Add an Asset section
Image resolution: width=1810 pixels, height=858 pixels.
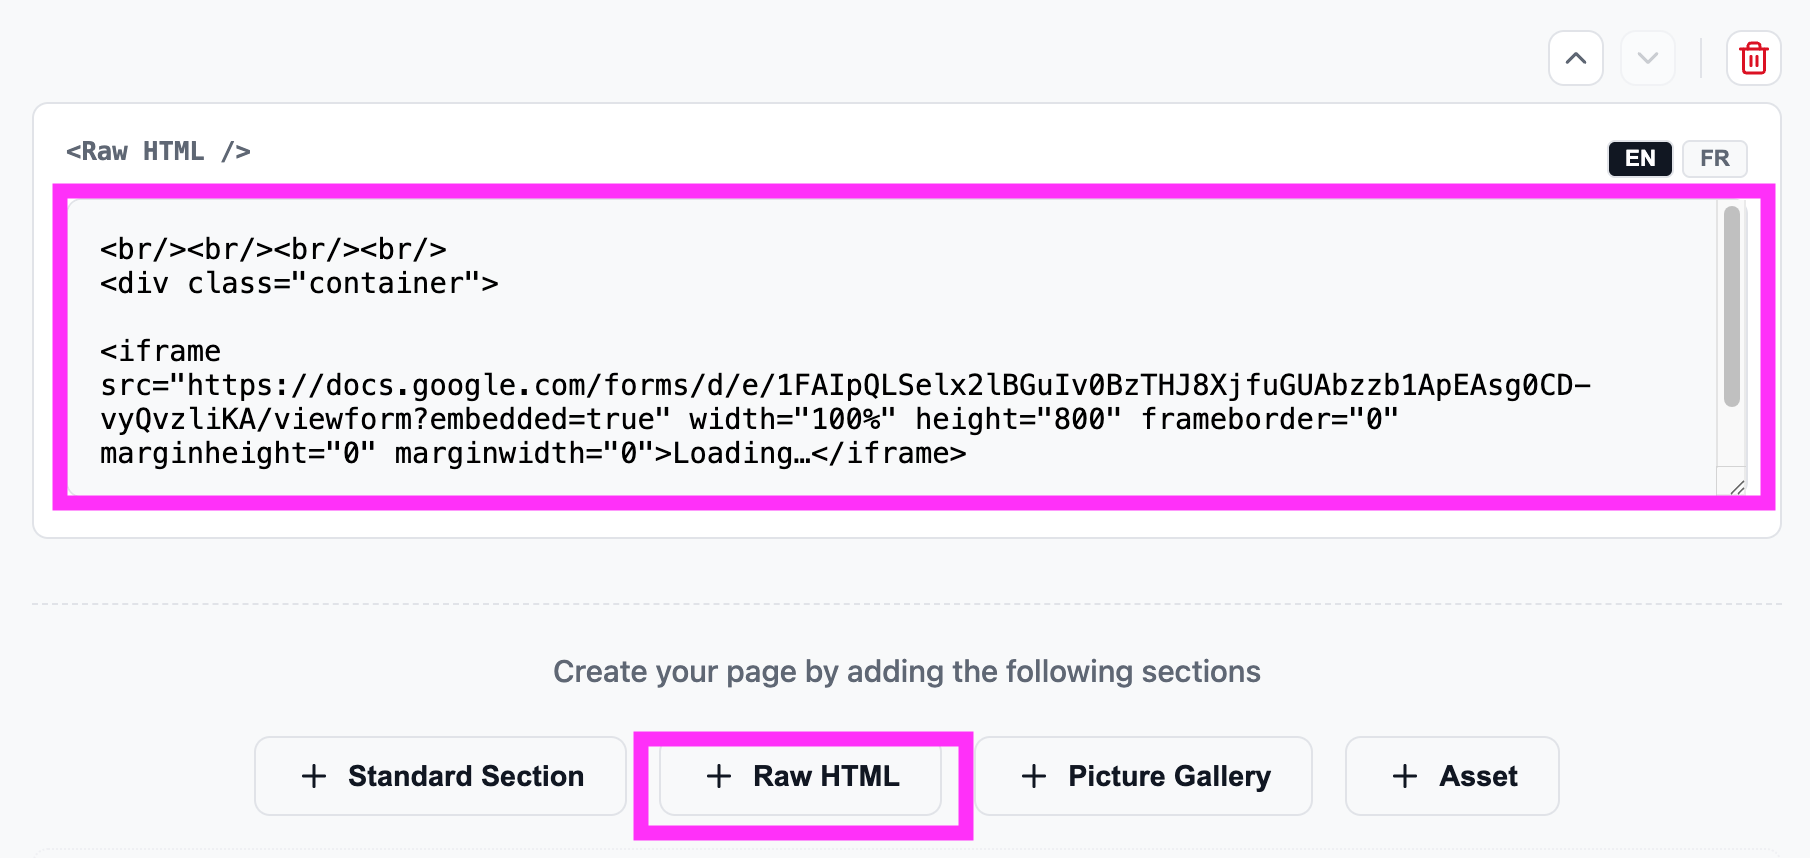(x=1451, y=776)
